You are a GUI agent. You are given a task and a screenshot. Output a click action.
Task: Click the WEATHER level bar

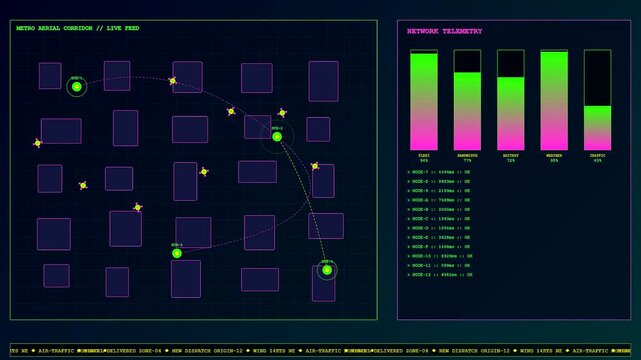pyautogui.click(x=554, y=100)
